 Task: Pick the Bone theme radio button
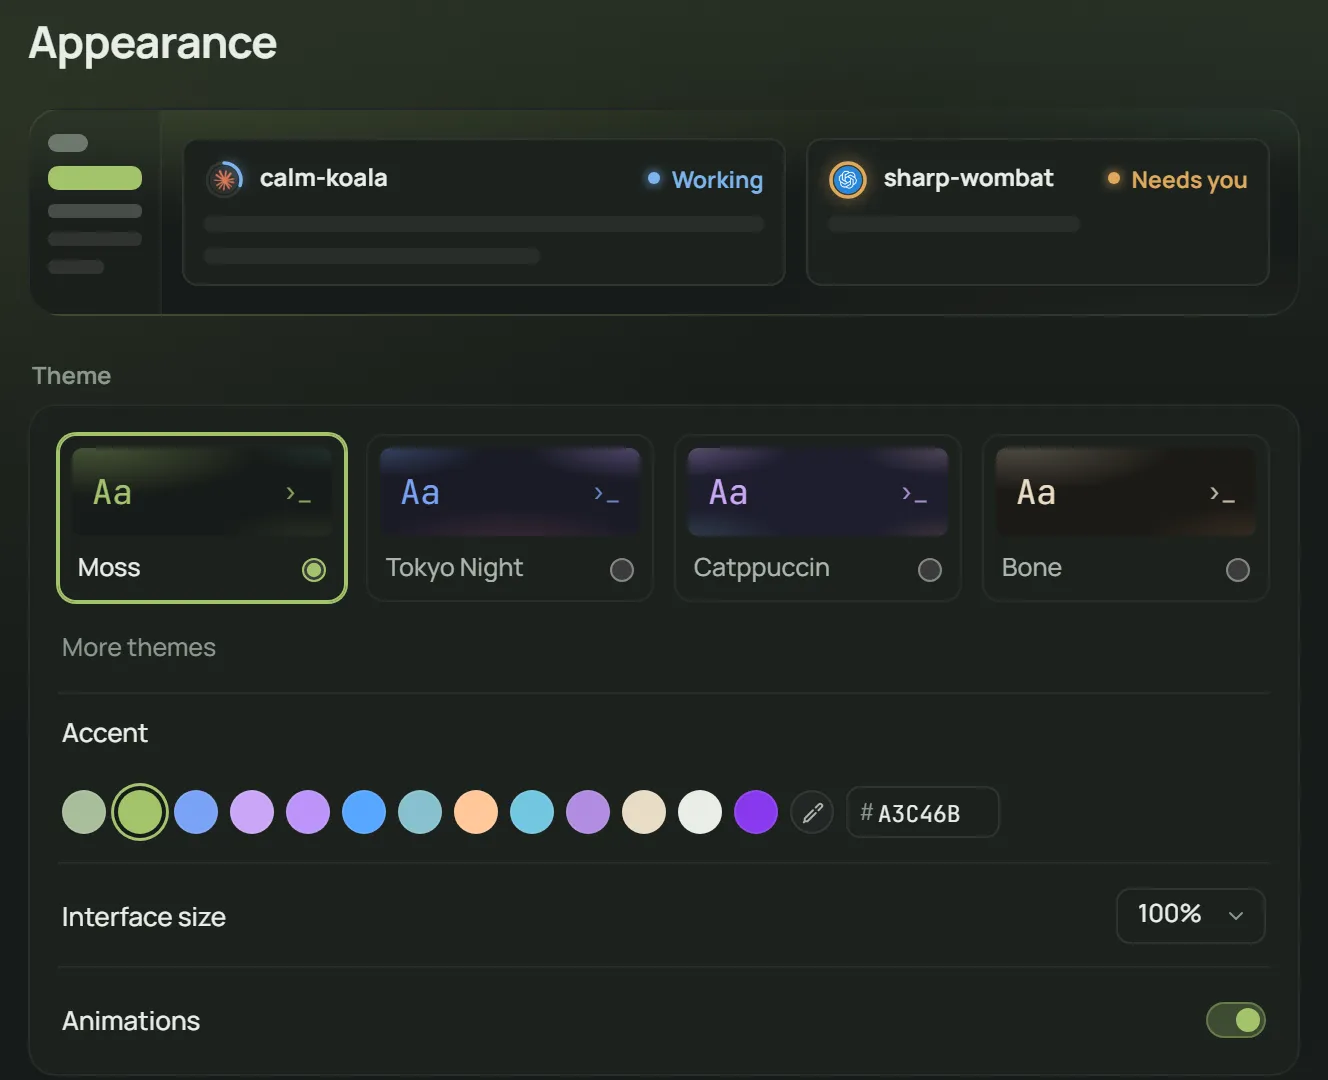pyautogui.click(x=1238, y=570)
